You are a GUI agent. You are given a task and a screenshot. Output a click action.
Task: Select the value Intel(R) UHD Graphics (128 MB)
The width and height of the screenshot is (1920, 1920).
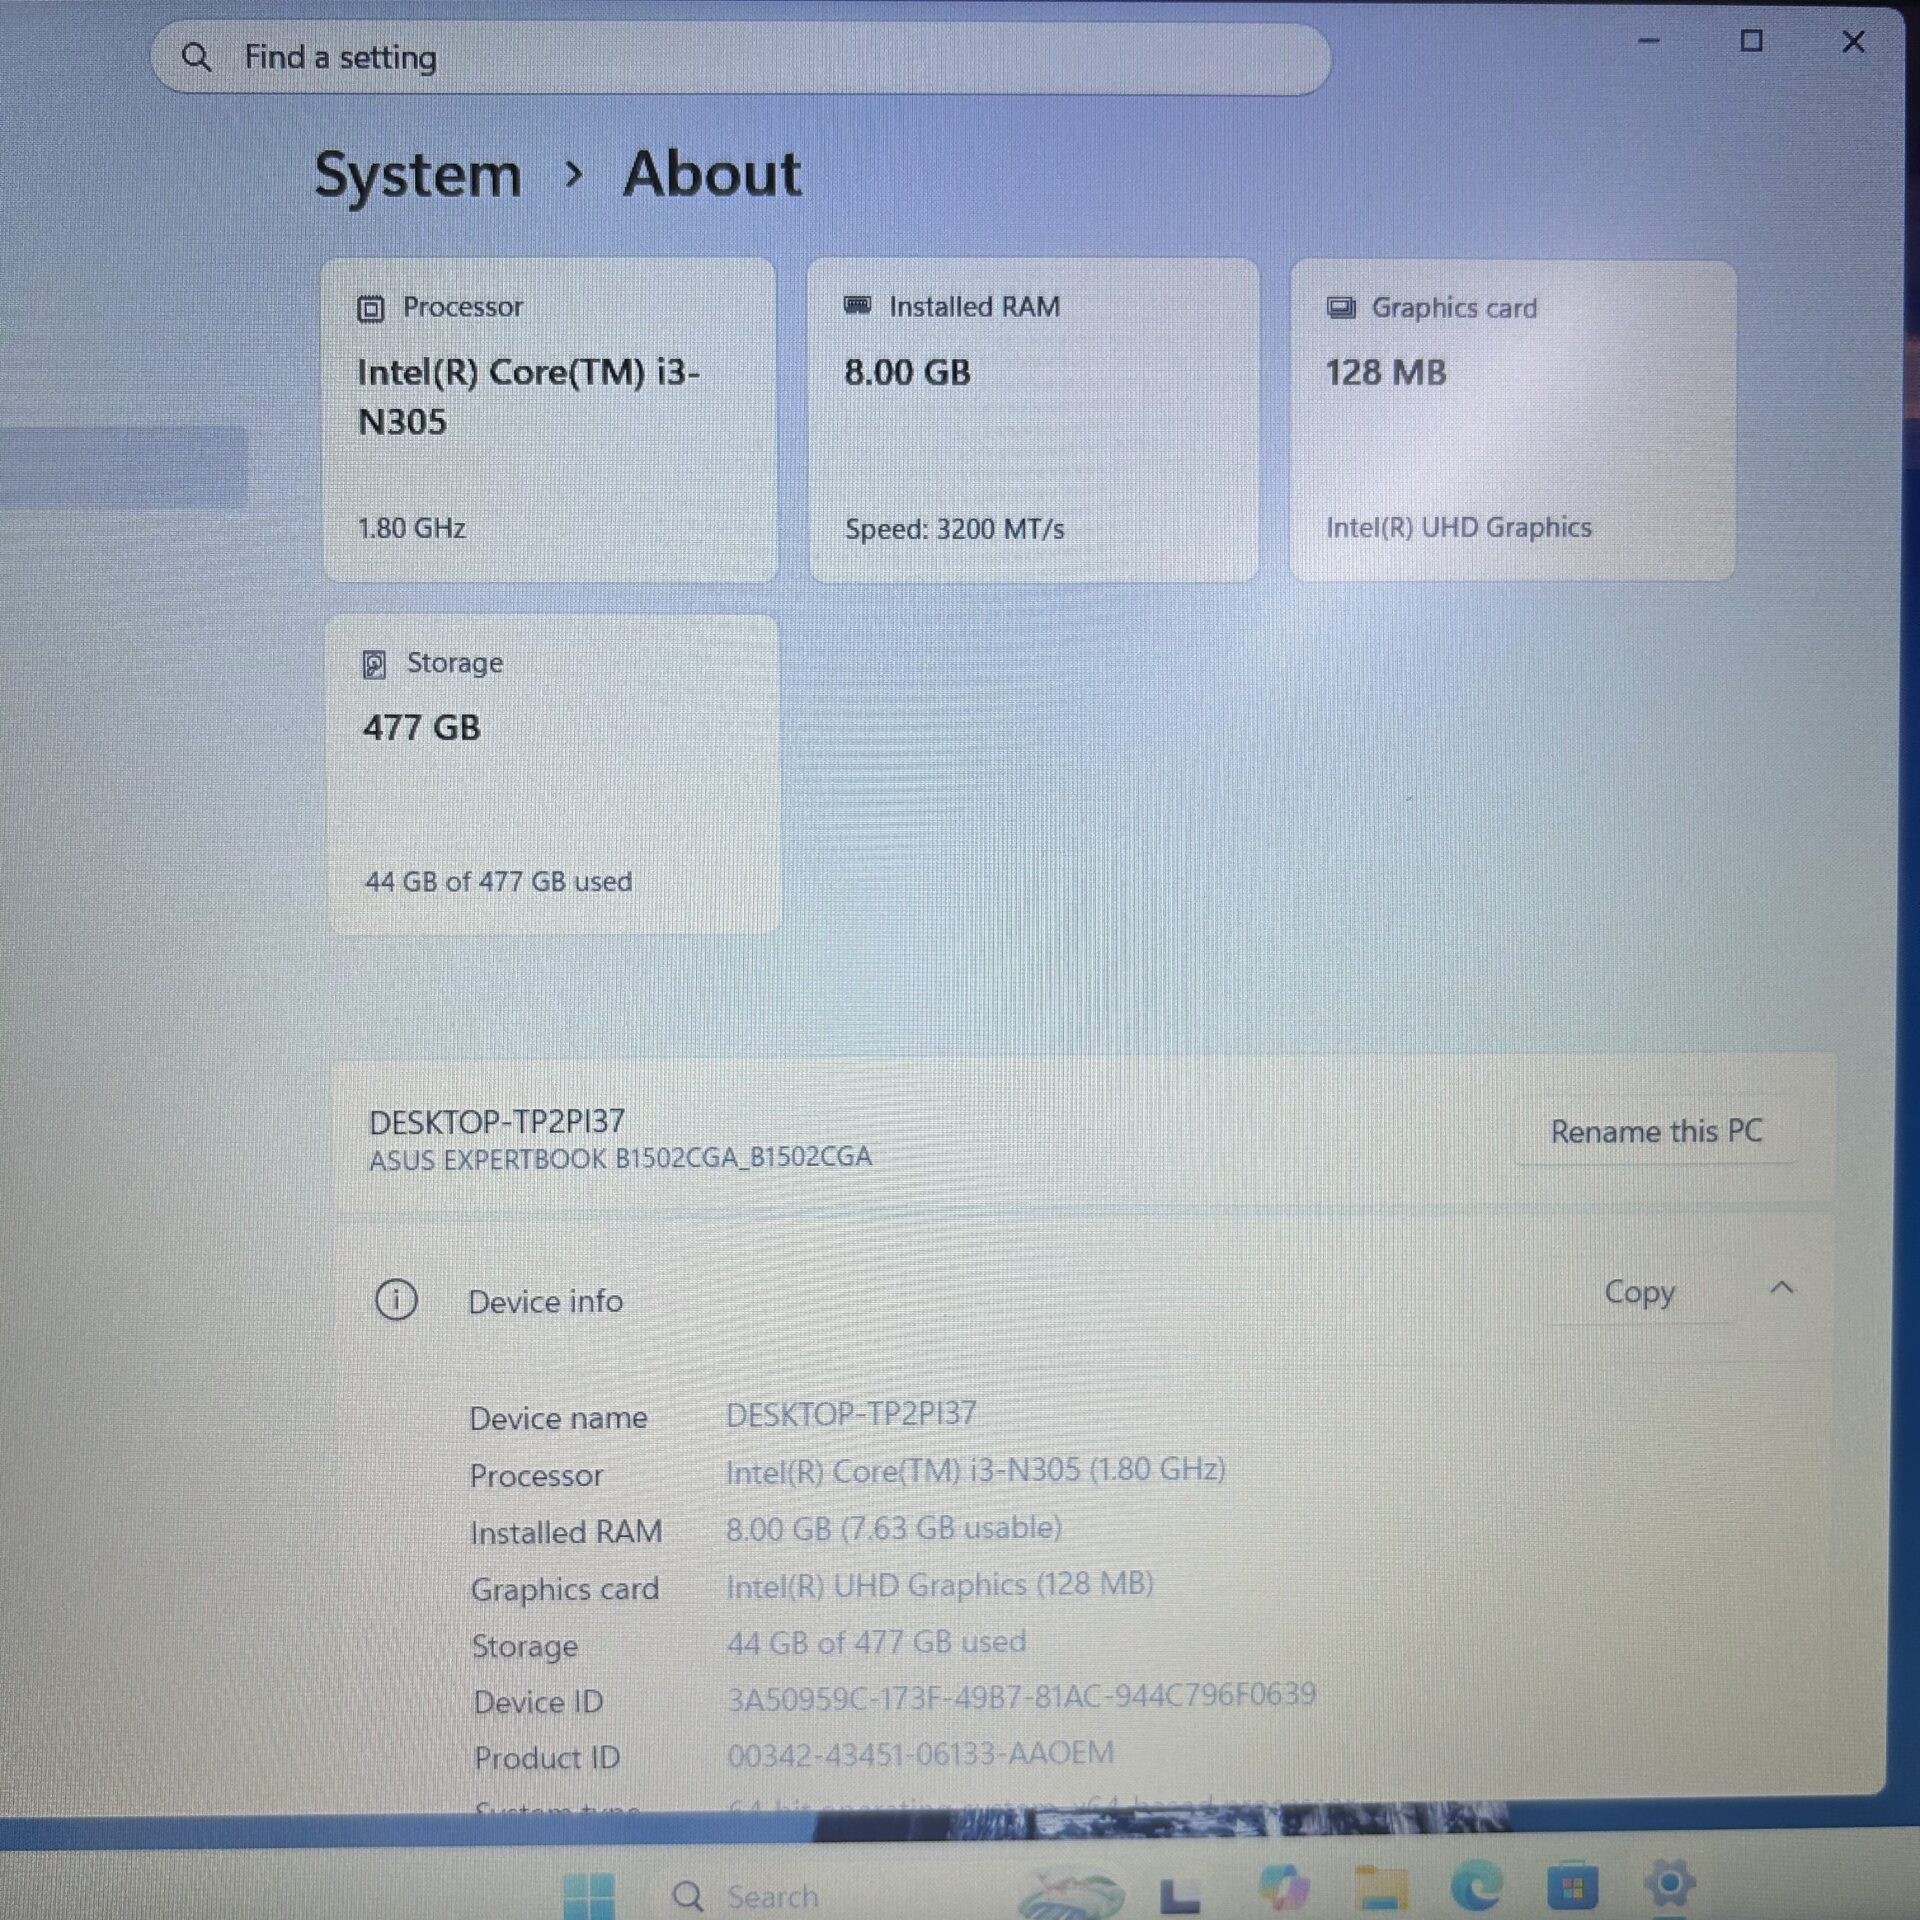pos(939,1586)
